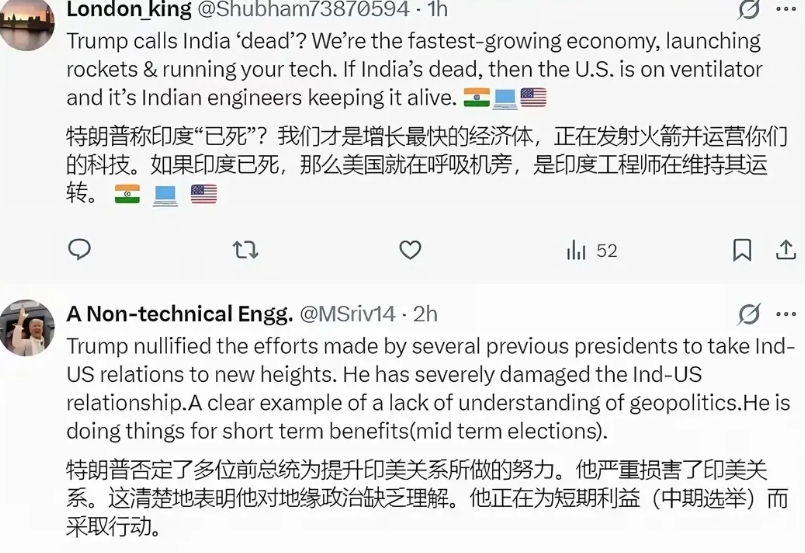Viewport: 805px width, 553px height.
Task: Reply to London_king's tweet
Action: pos(79,250)
